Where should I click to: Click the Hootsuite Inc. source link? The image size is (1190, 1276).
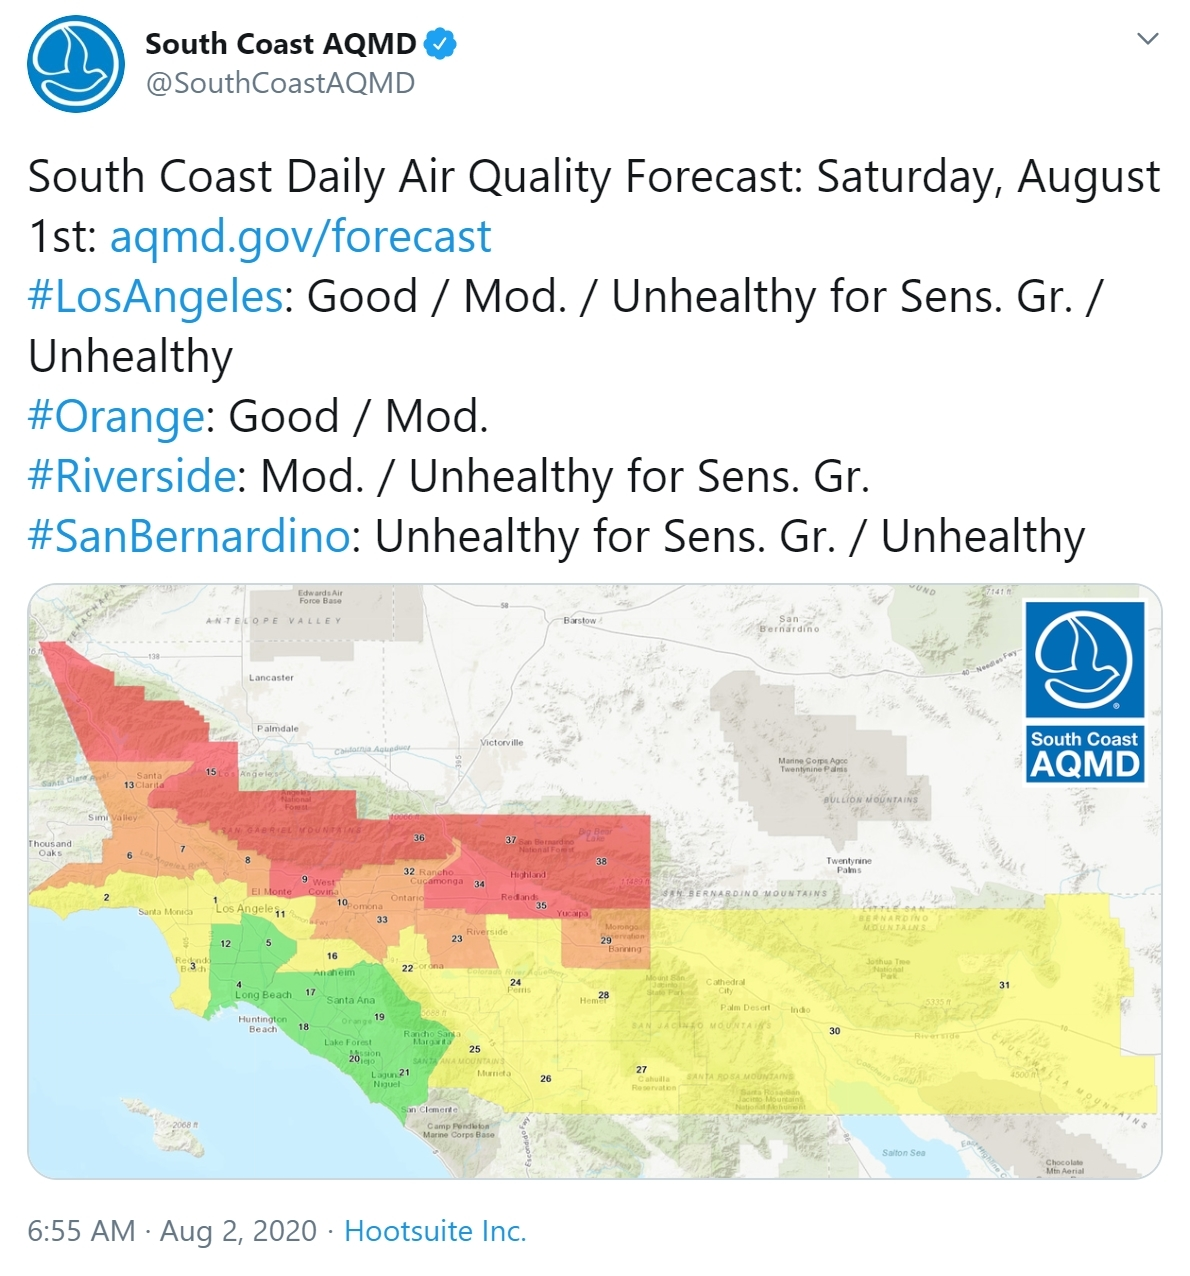(435, 1231)
